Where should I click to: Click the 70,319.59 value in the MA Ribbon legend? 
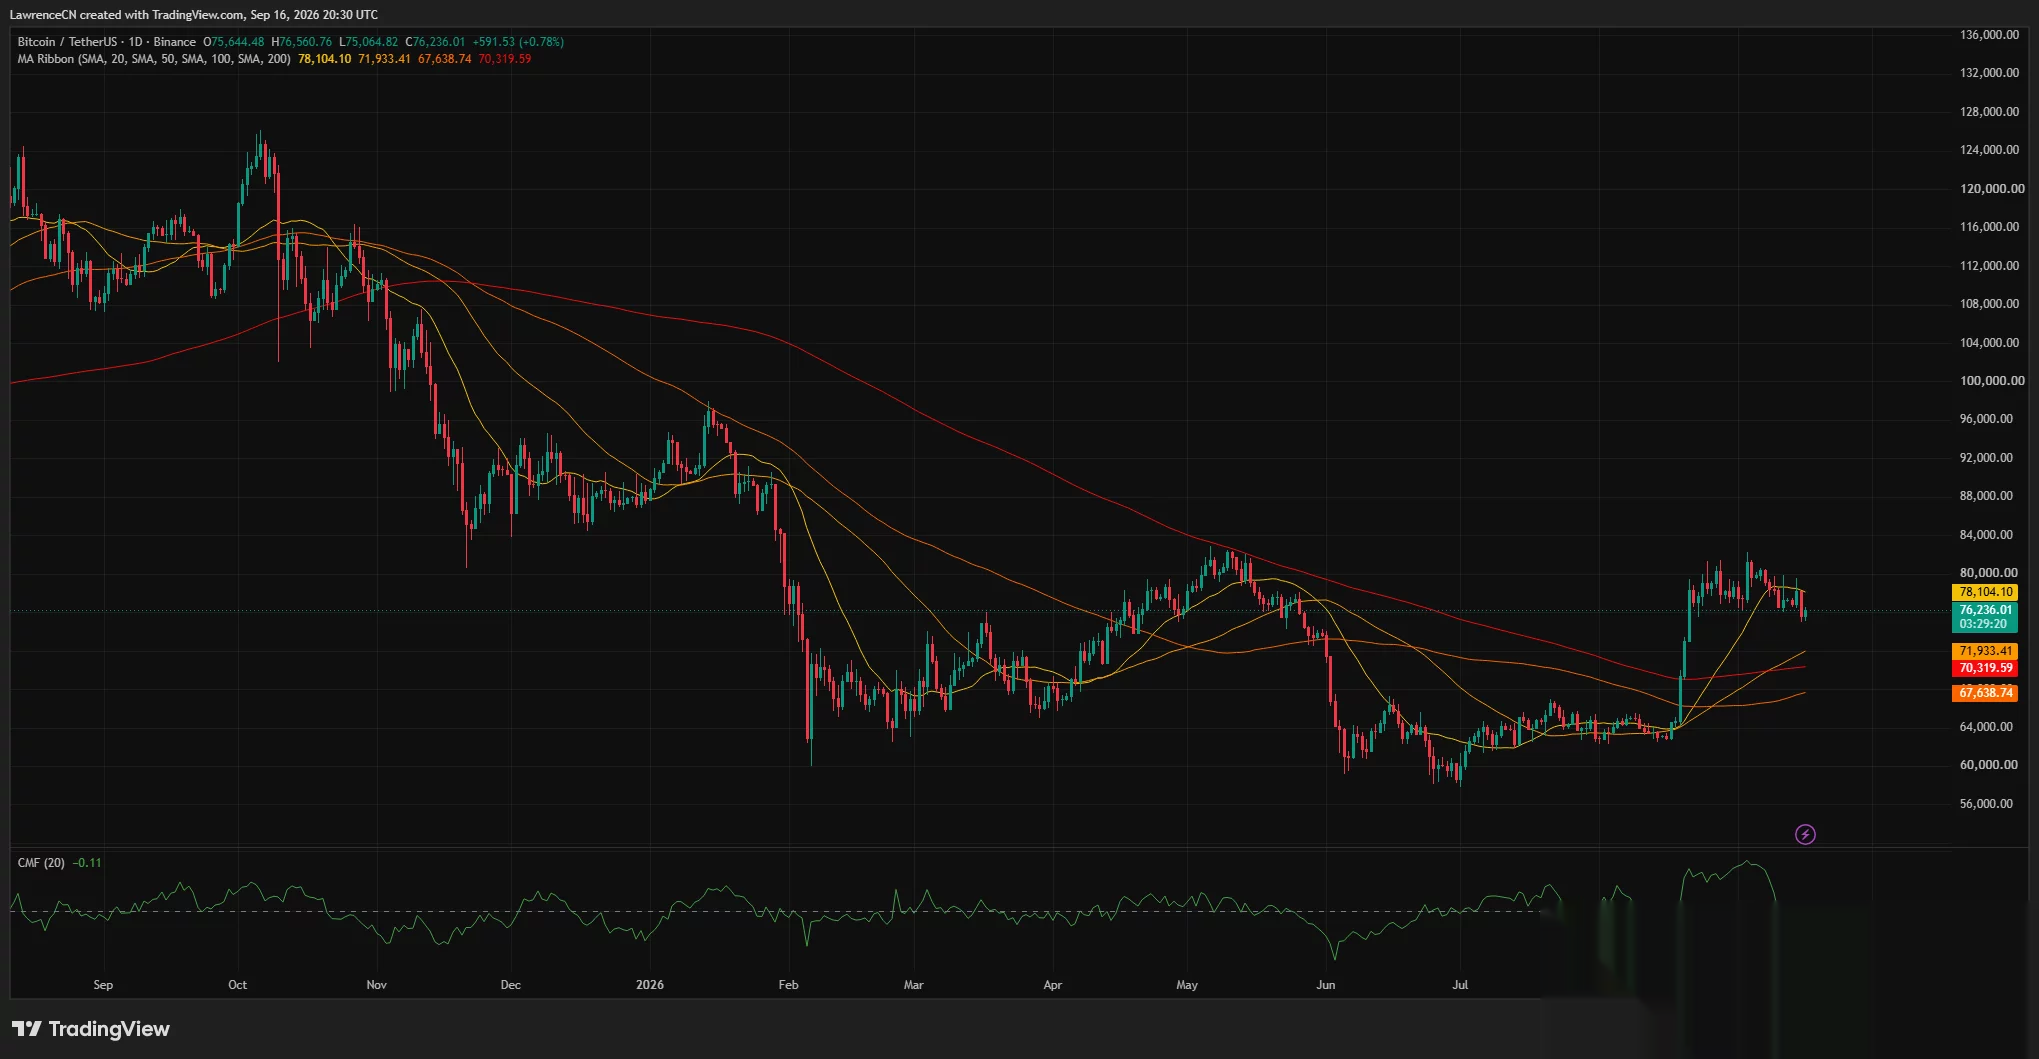point(504,59)
